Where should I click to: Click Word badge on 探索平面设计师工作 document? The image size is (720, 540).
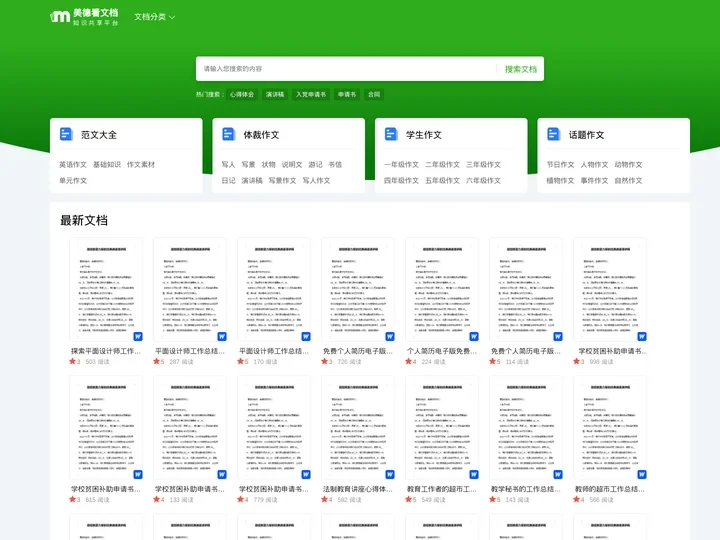pos(138,337)
